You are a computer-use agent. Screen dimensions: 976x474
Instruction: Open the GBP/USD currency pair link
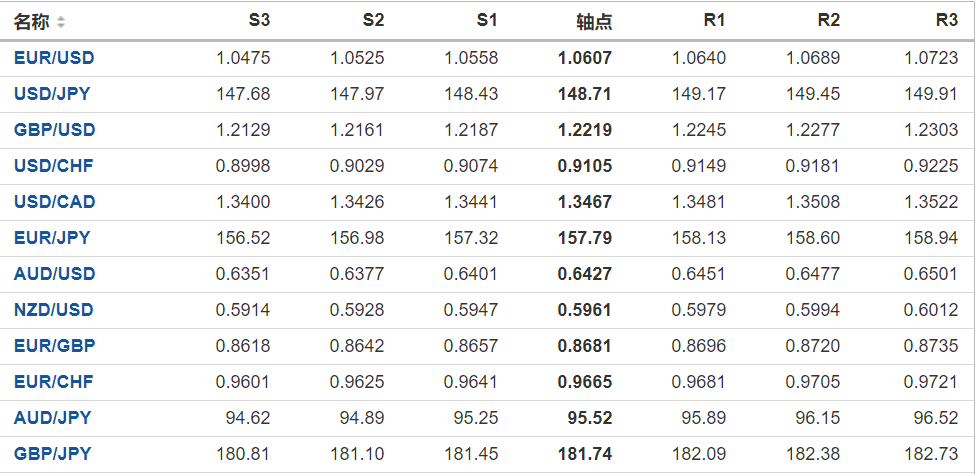[54, 130]
